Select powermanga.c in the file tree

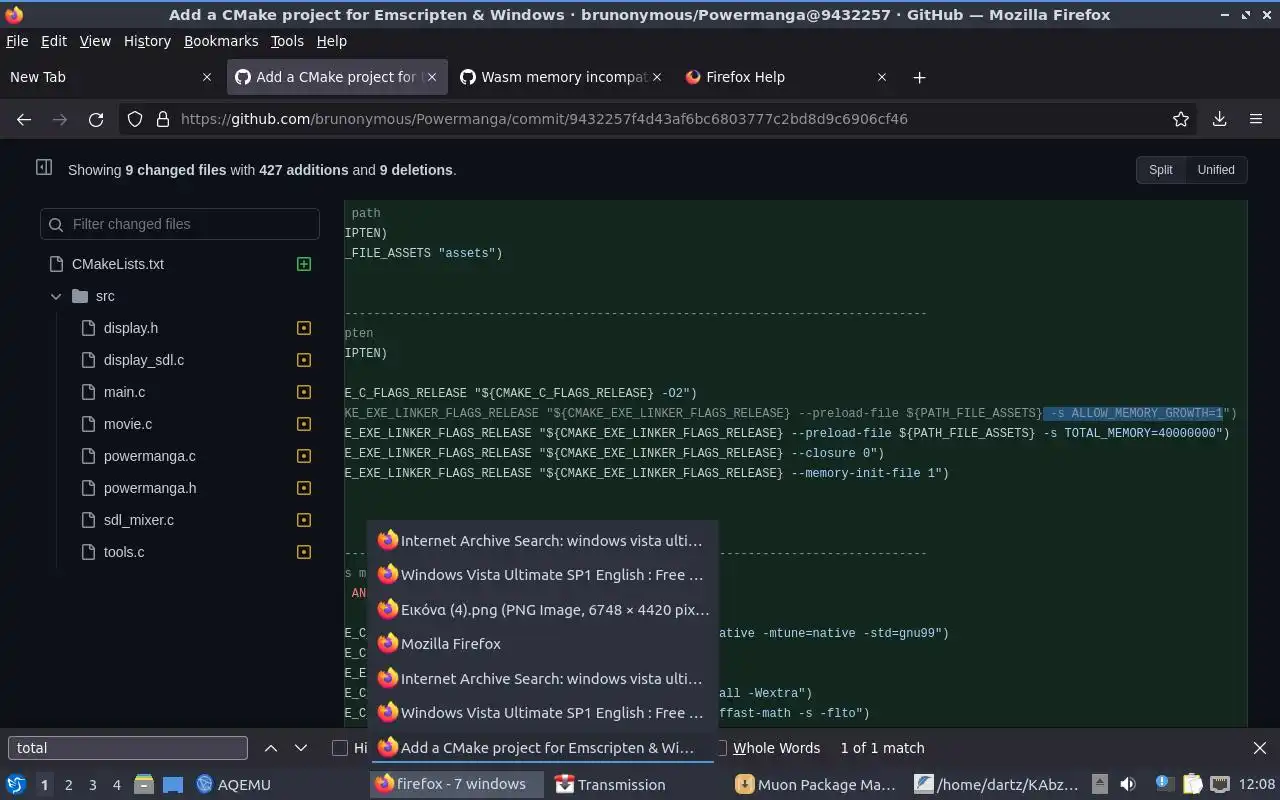[150, 456]
